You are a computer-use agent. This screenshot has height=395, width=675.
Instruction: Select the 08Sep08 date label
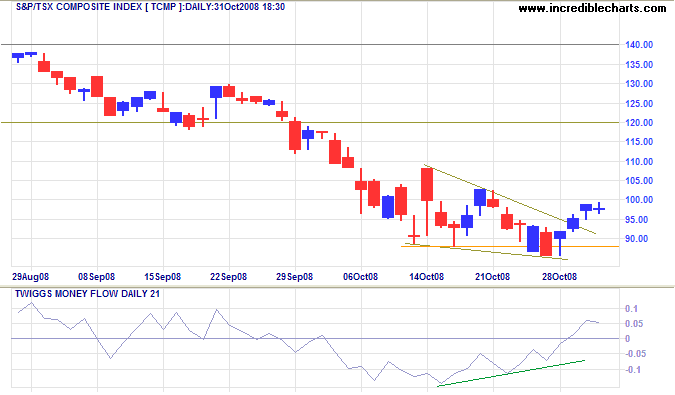tap(96, 277)
